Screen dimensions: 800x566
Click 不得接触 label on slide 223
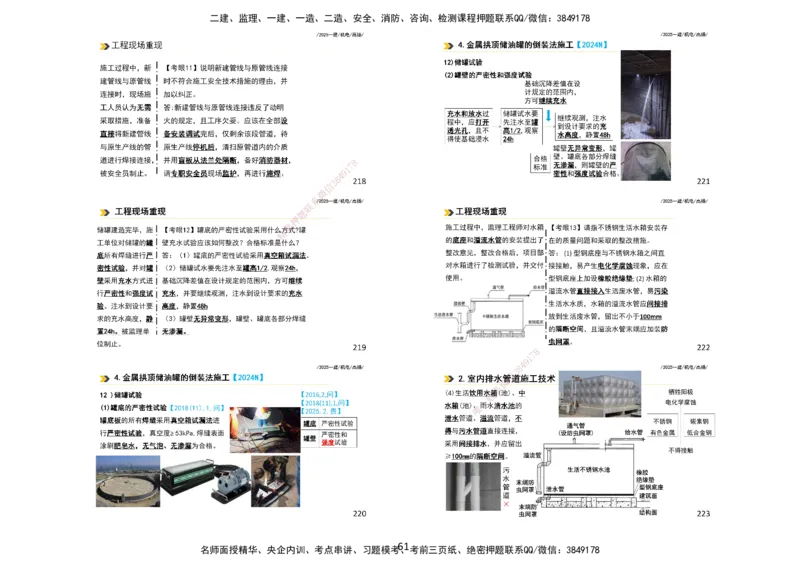point(681,451)
